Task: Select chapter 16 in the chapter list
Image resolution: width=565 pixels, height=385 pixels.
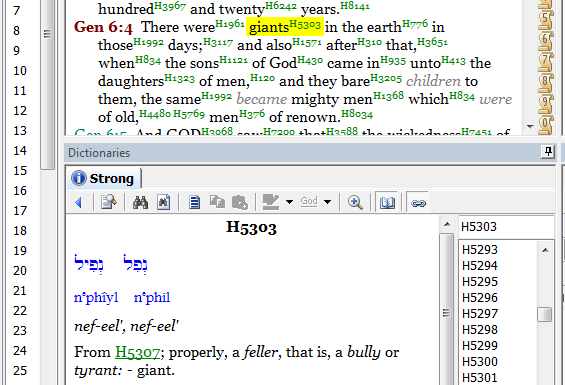Action: coord(20,191)
